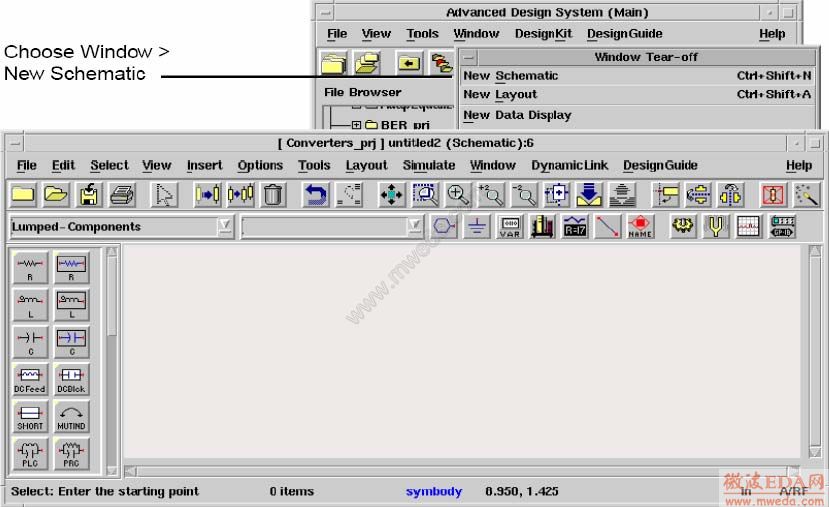Expand the BER_prj folder in File Browser
The width and height of the screenshot is (829, 507).
356,125
